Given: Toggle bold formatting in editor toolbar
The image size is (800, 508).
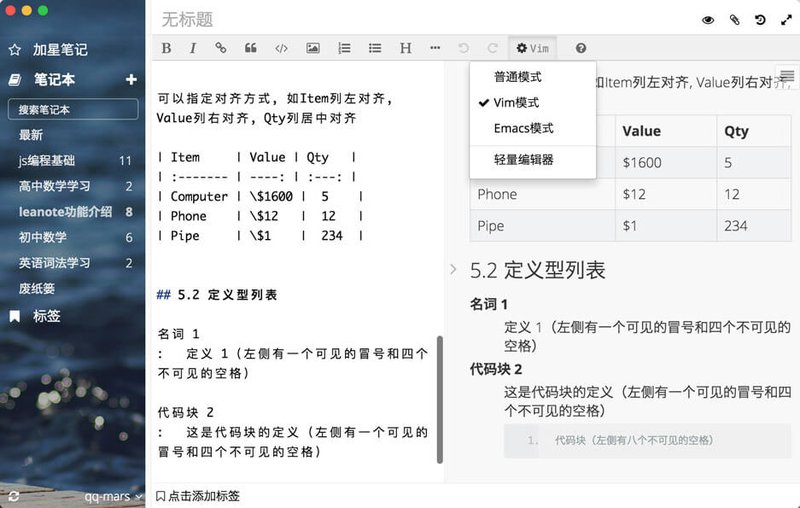Looking at the screenshot, I should tap(166, 48).
